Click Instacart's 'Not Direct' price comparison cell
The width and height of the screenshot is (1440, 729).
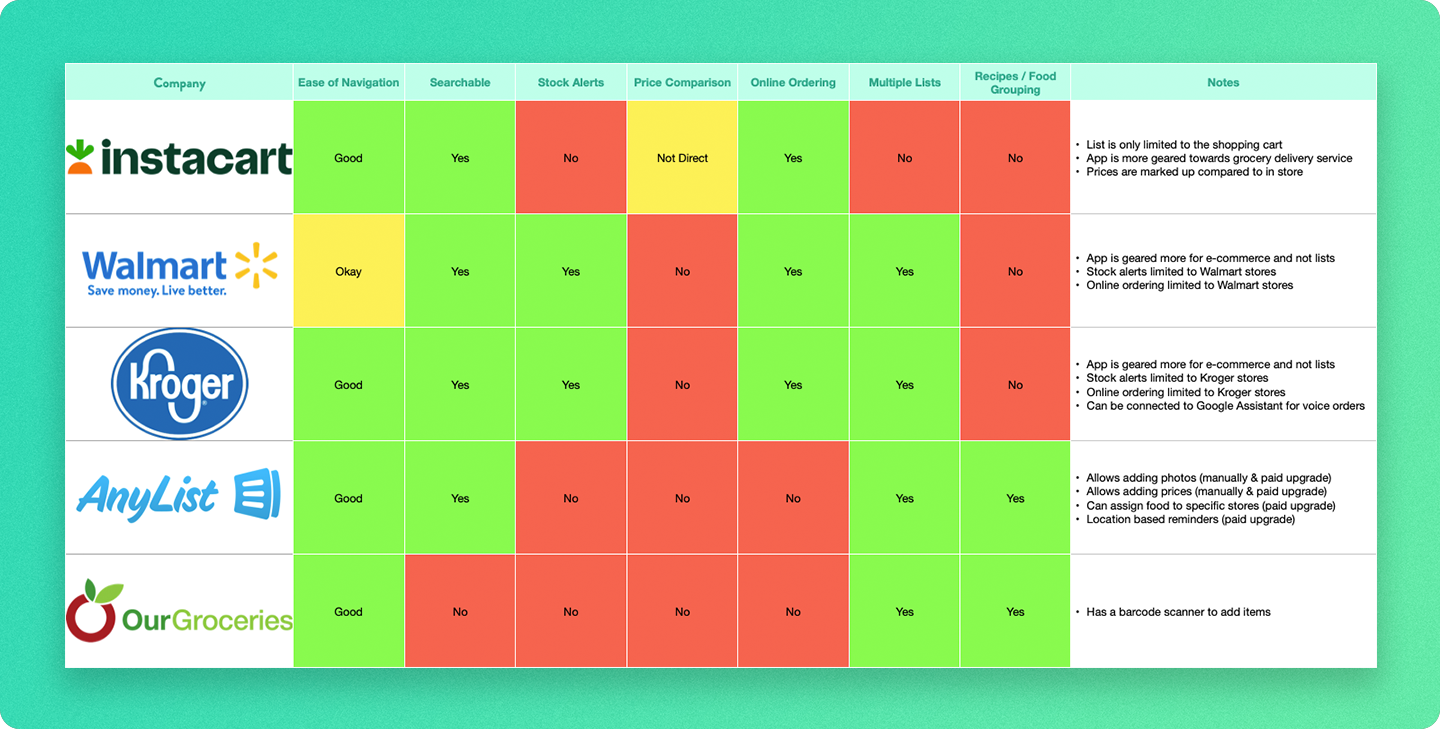coord(683,158)
